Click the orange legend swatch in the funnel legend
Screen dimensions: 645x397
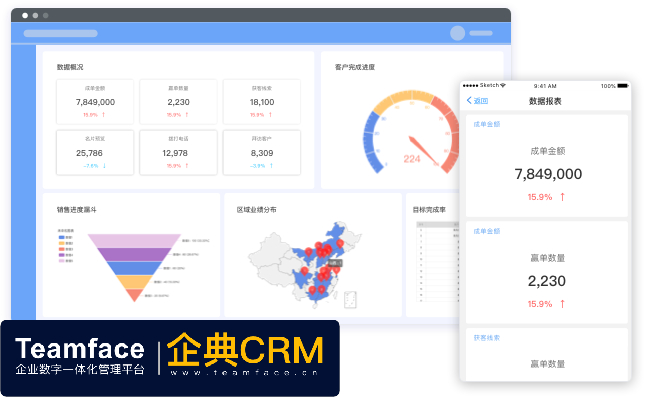coord(61,243)
